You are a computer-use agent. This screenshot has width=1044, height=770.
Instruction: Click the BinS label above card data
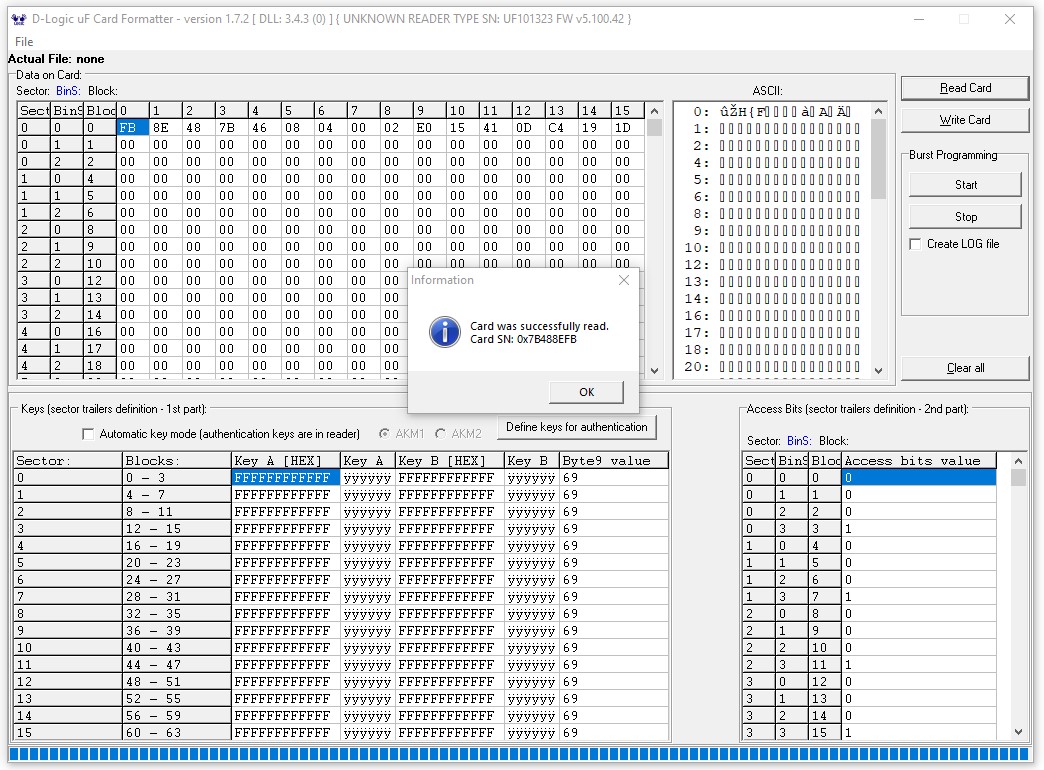coord(68,91)
